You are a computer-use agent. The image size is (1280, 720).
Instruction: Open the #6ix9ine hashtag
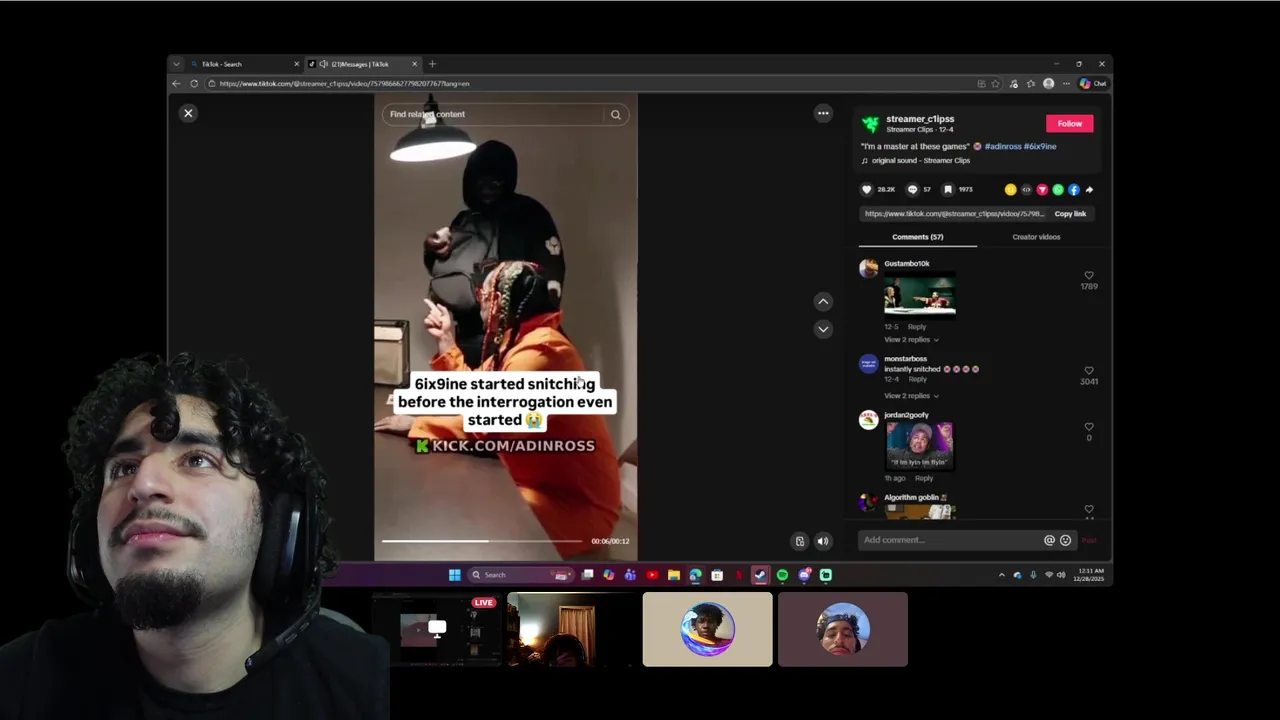[x=1040, y=146]
